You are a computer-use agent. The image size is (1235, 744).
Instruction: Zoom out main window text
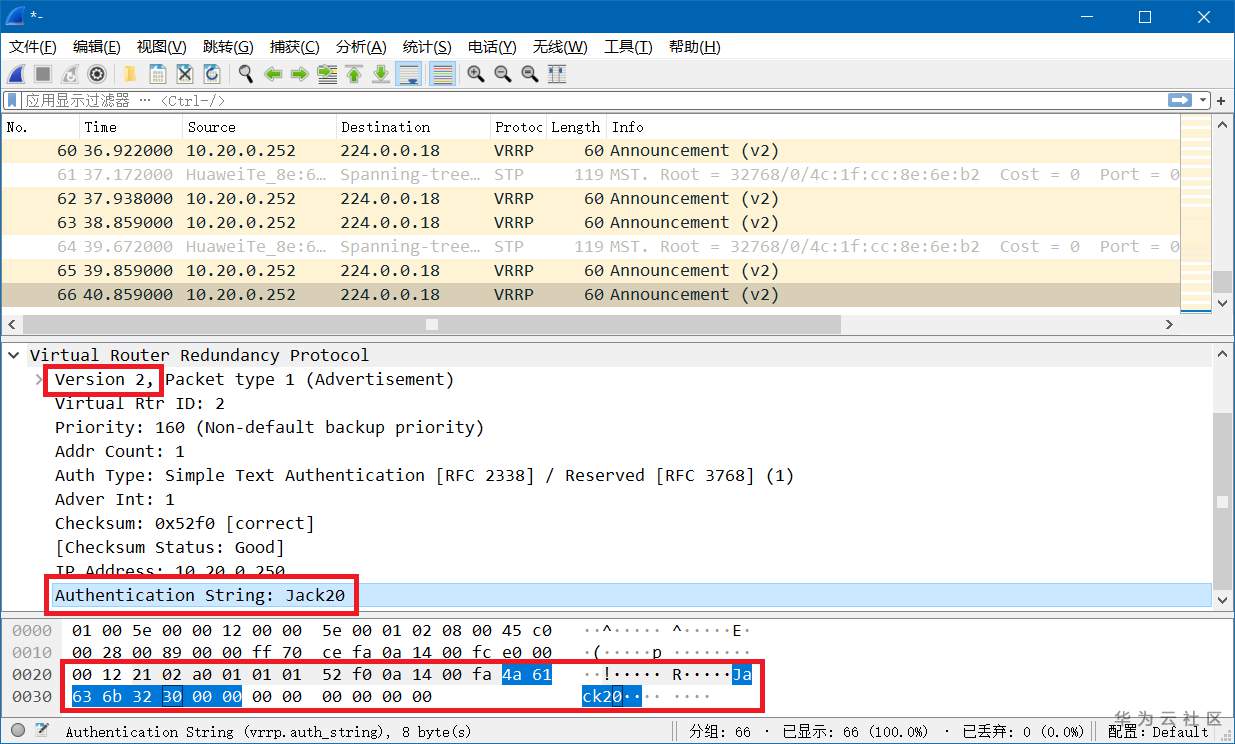(x=503, y=74)
